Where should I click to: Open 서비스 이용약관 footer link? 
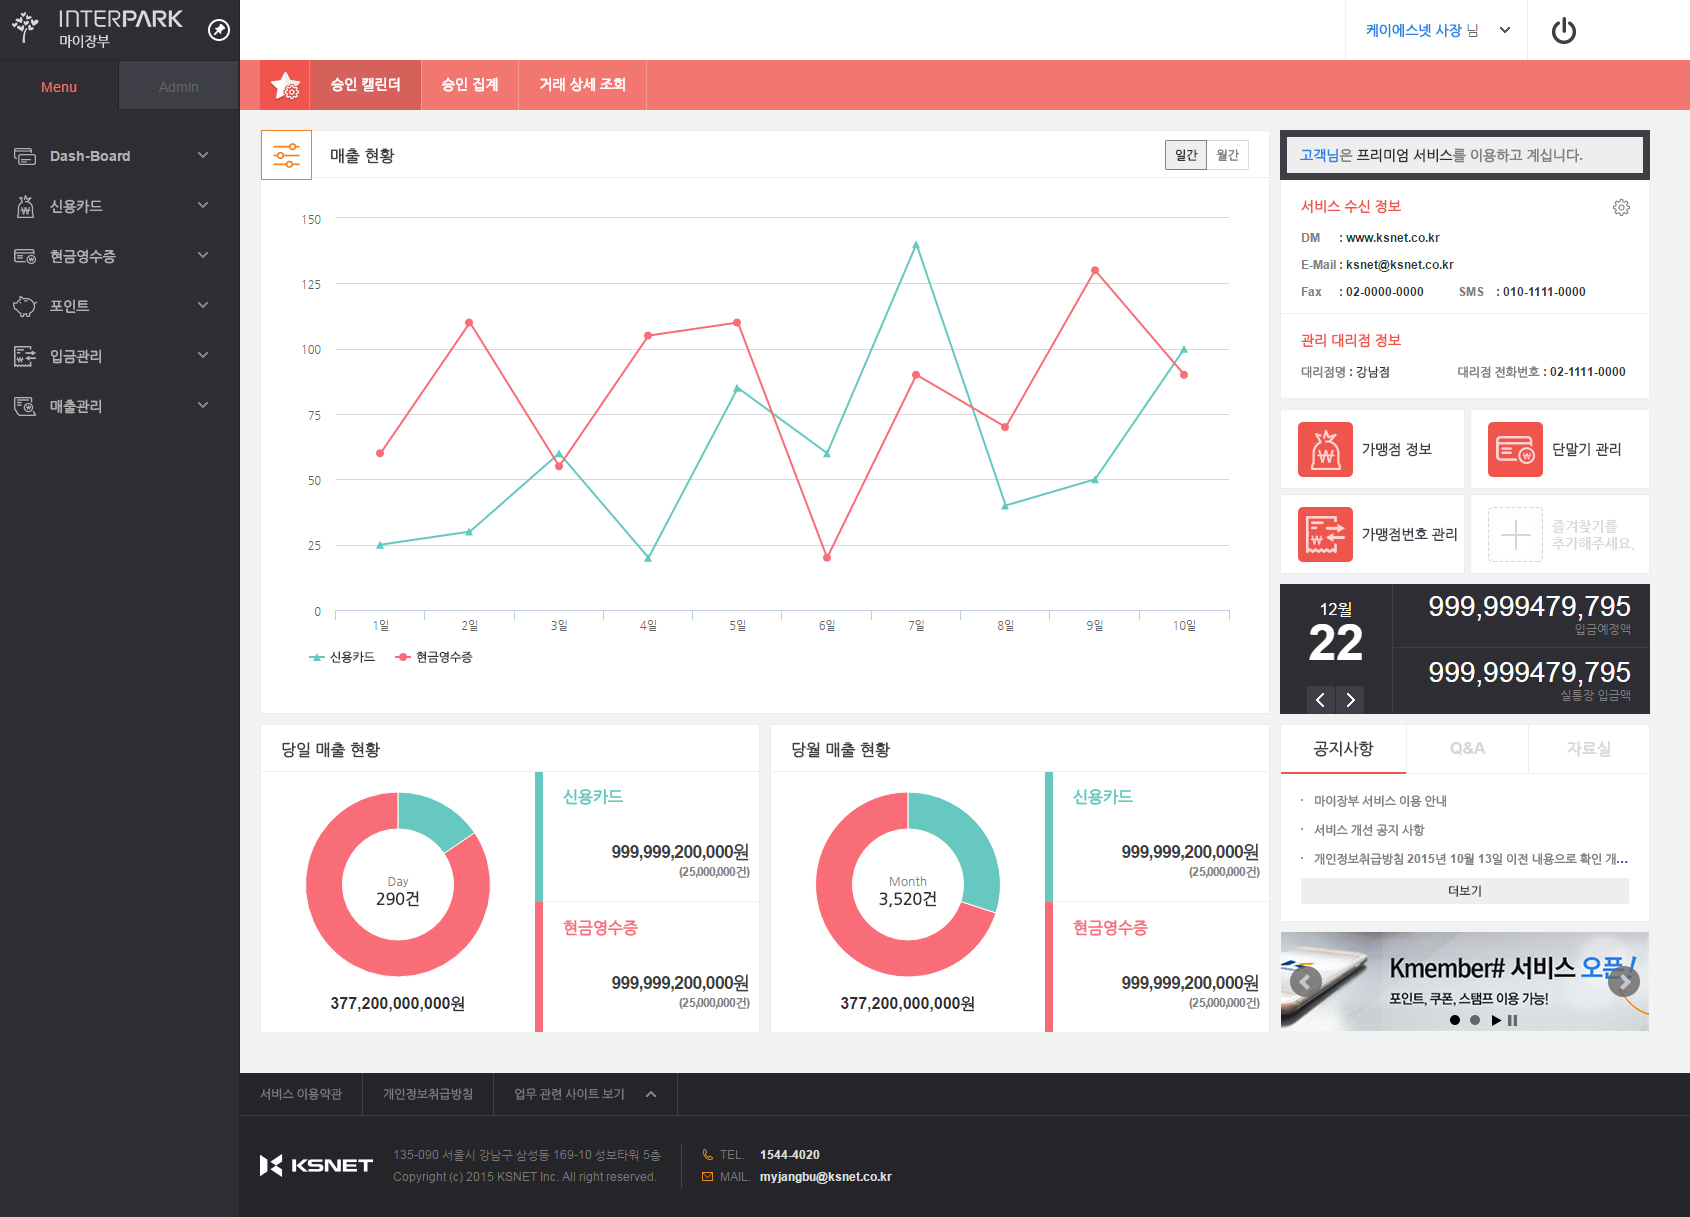pos(301,1094)
